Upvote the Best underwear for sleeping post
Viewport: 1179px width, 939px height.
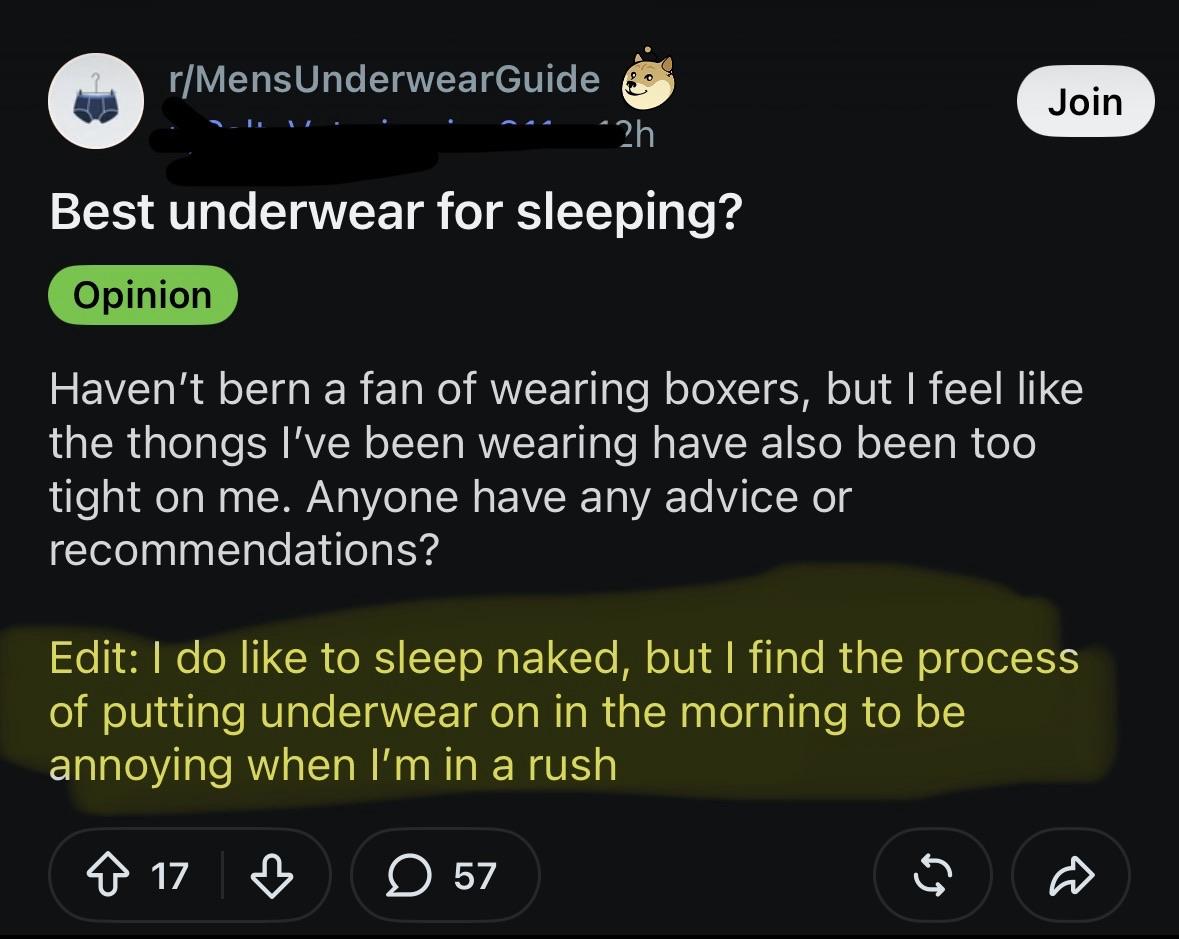[108, 875]
